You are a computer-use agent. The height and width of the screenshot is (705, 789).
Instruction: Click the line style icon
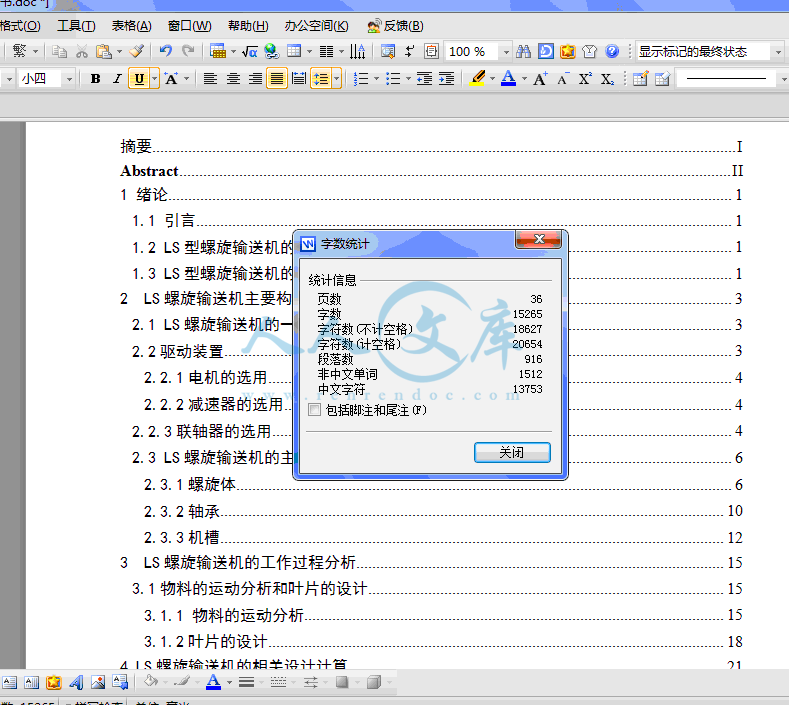(x=246, y=682)
